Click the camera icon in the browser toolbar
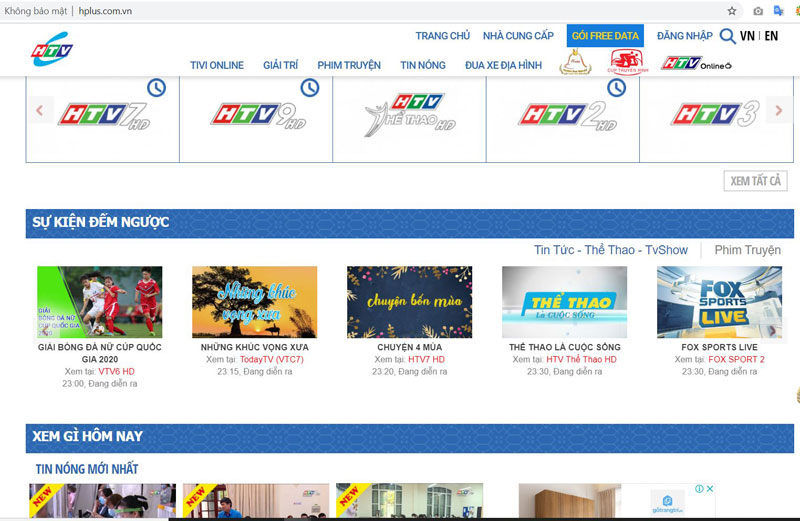Image resolution: width=800 pixels, height=521 pixels. (x=758, y=11)
